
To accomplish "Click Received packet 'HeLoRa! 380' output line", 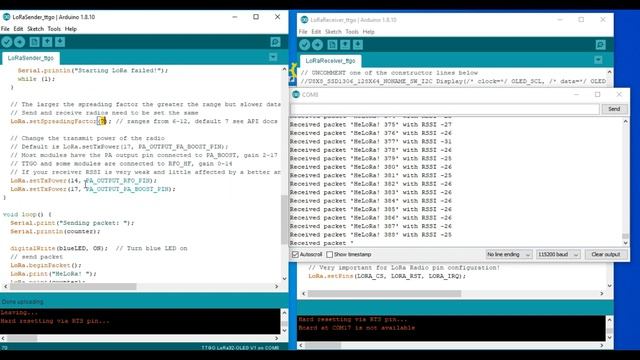I will pyautogui.click(x=371, y=167).
